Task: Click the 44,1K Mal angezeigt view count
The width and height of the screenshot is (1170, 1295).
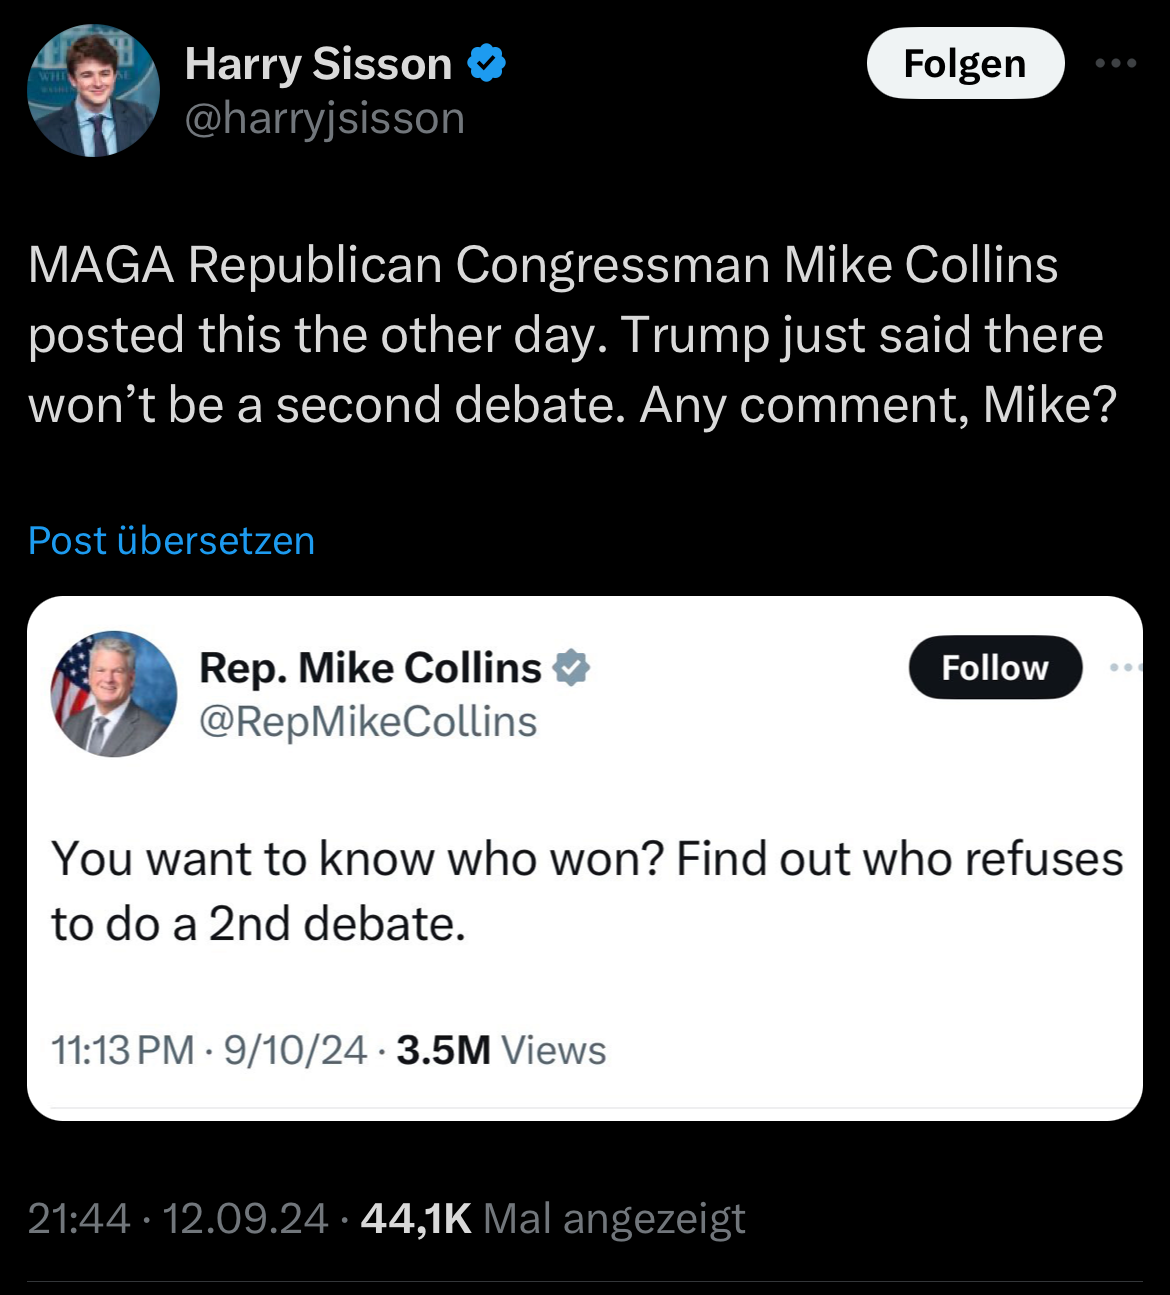Action: [553, 1218]
